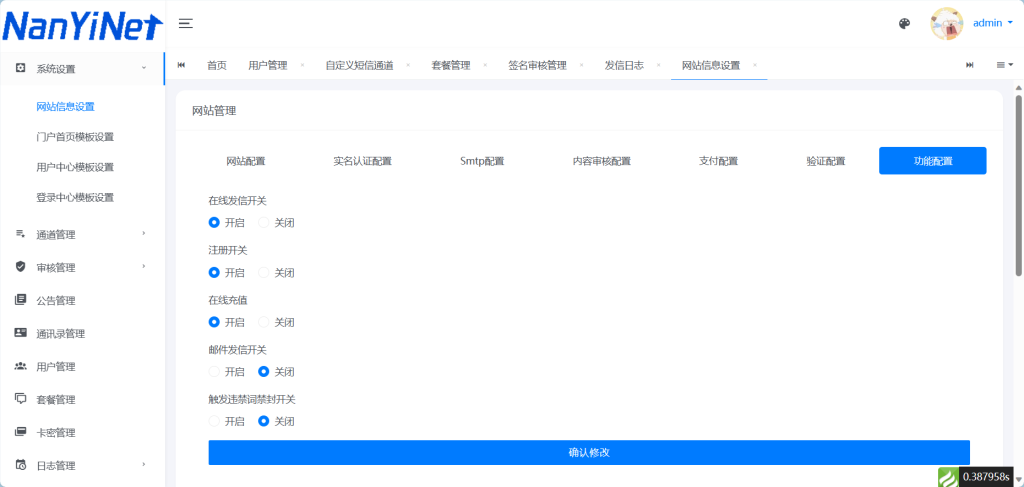1024x487 pixels.
Task: Collapse the 系统设置 menu chevron
Action: coord(144,68)
